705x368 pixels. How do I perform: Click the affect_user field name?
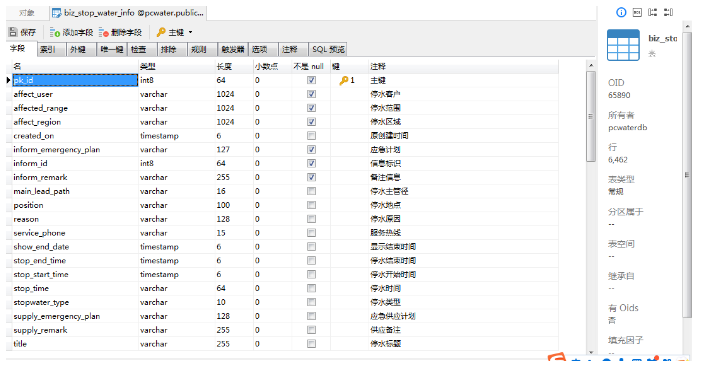coord(33,94)
